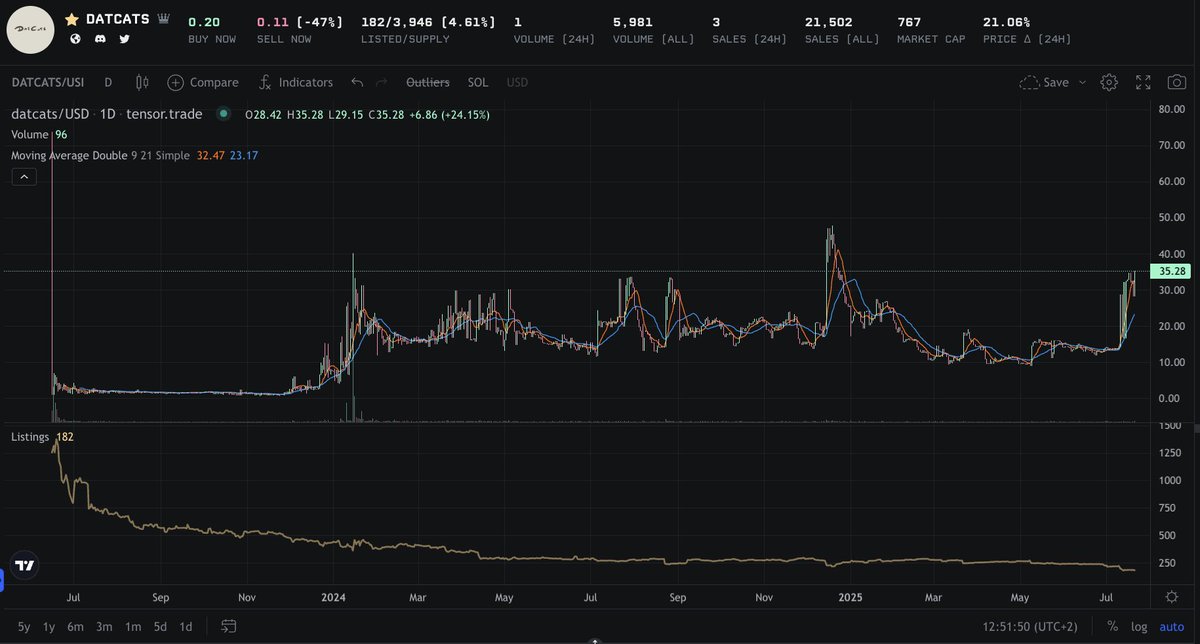Image resolution: width=1200 pixels, height=644 pixels.
Task: Toggle auto scale mode
Action: [x=1171, y=627]
